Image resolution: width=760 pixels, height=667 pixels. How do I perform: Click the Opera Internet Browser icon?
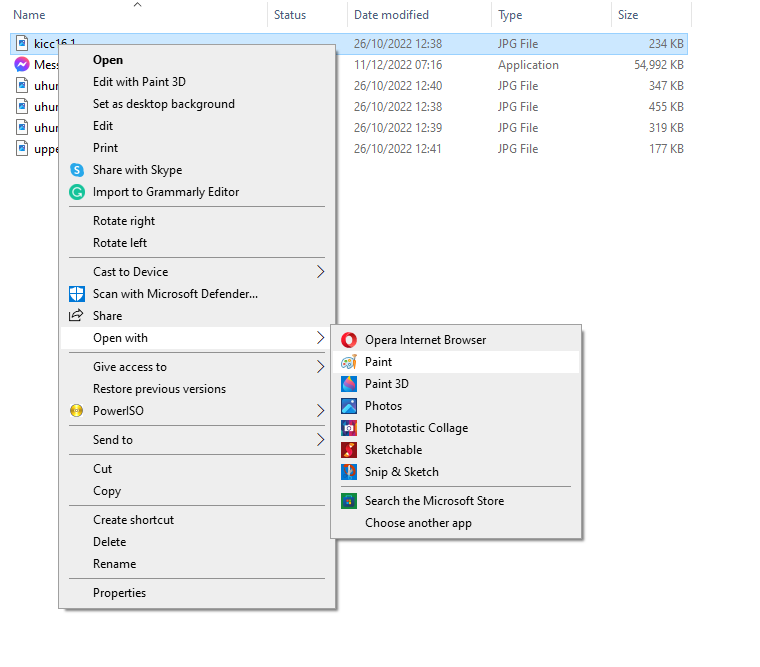pos(349,340)
